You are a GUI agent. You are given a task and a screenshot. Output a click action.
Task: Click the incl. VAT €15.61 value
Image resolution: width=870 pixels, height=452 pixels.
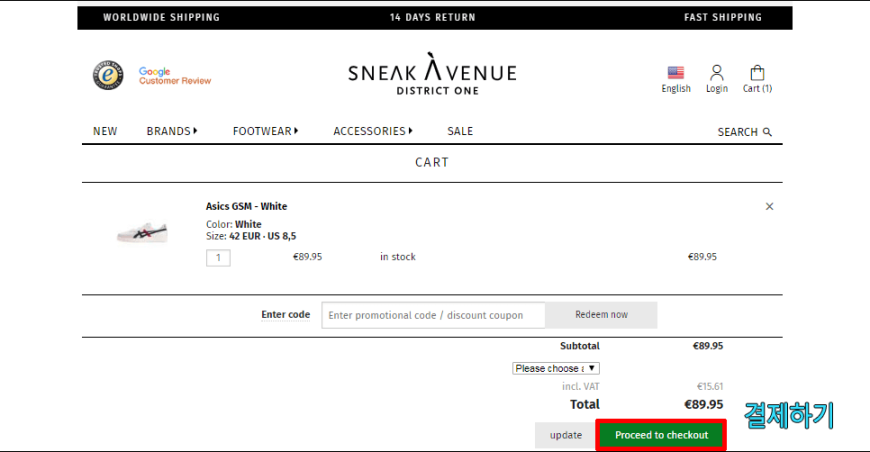(710, 387)
